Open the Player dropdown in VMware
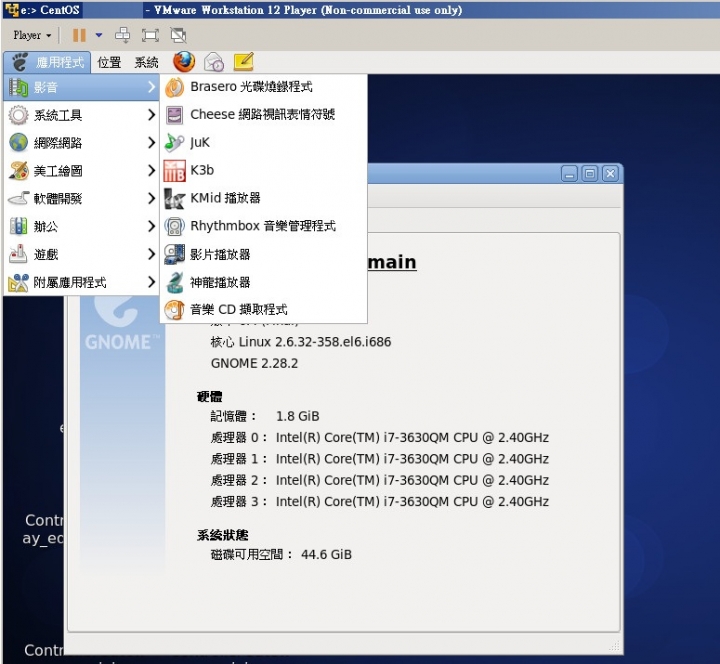The width and height of the screenshot is (720, 664). pos(32,35)
